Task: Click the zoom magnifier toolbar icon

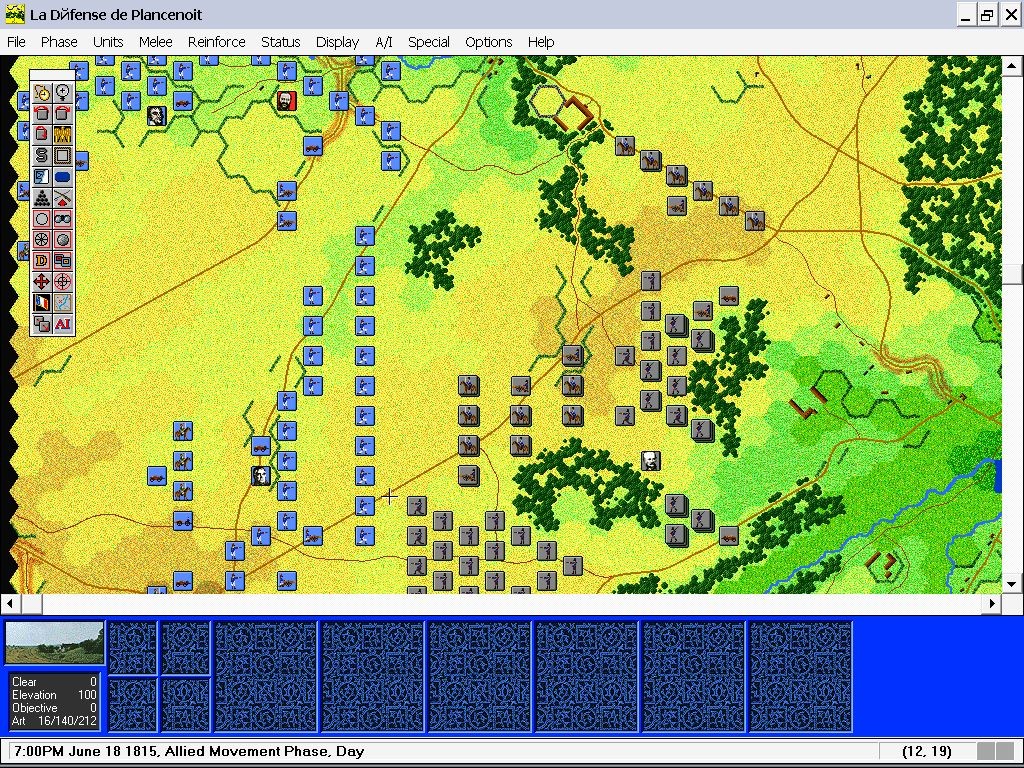Action: 63,93
